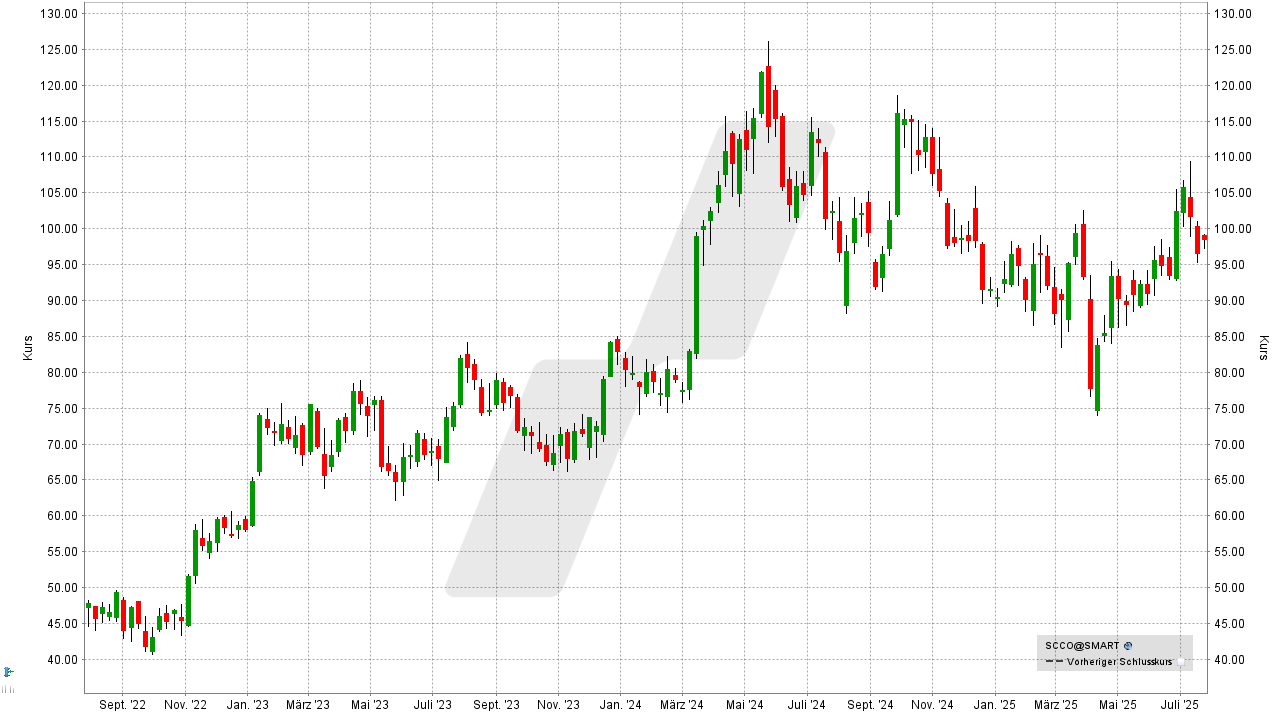Screen dimensions: 1281x719
Task: Click the Jan. '24 date label
Action: click(x=619, y=706)
